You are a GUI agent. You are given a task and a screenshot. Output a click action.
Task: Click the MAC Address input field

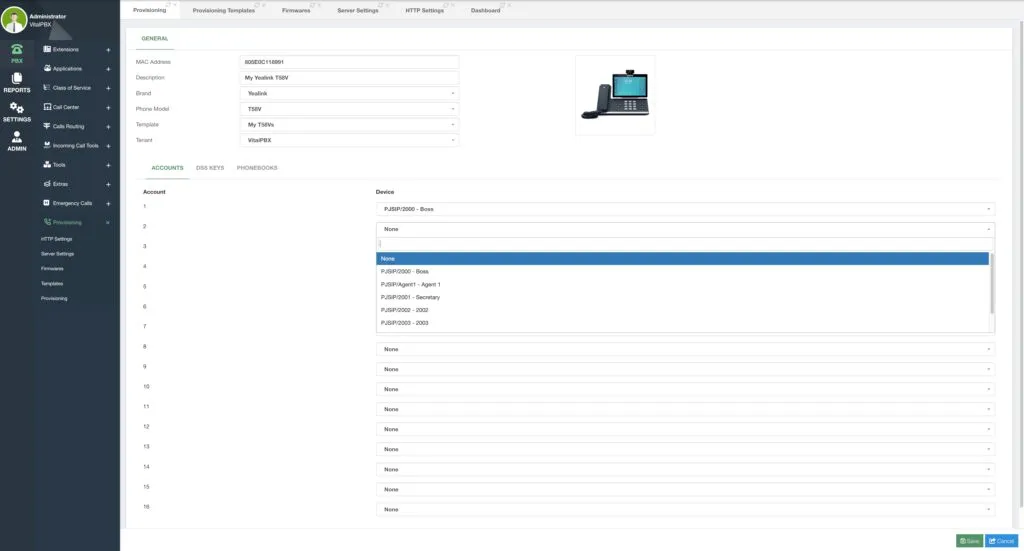click(x=349, y=62)
